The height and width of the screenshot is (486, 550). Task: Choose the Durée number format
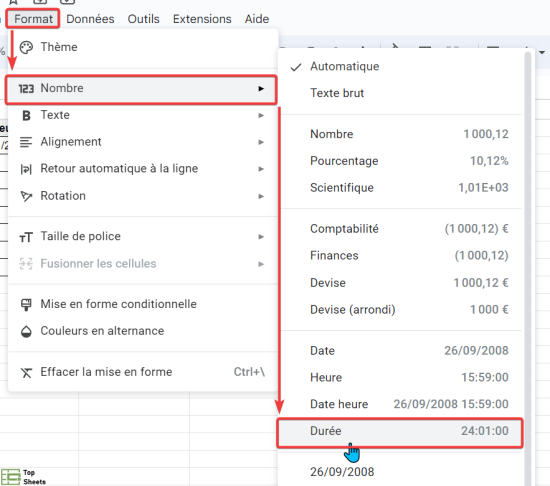coord(400,431)
